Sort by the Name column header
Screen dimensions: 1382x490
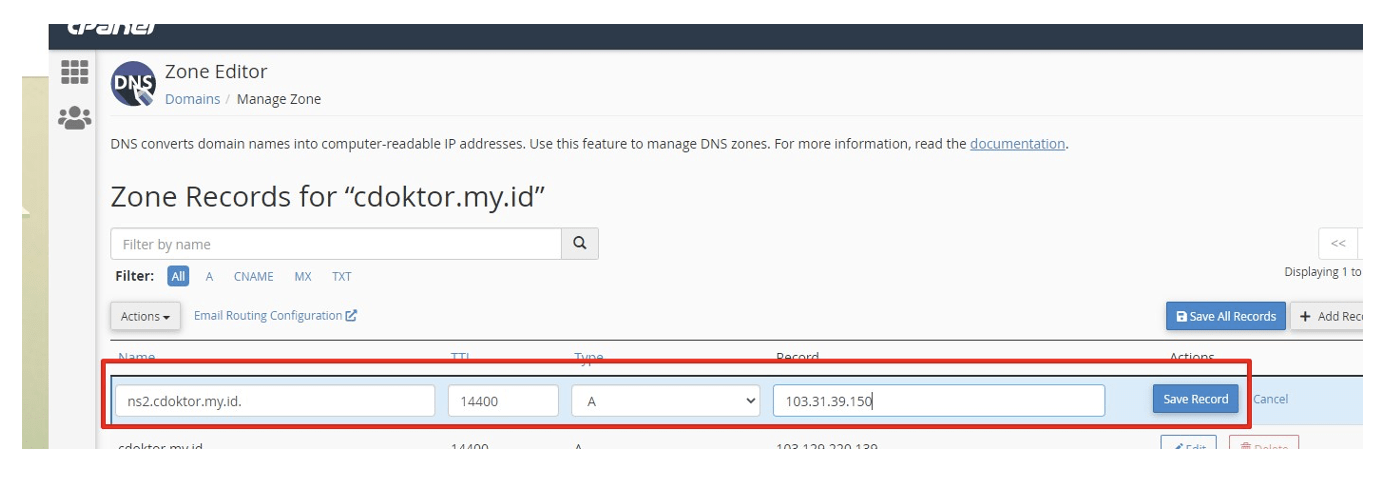137,356
